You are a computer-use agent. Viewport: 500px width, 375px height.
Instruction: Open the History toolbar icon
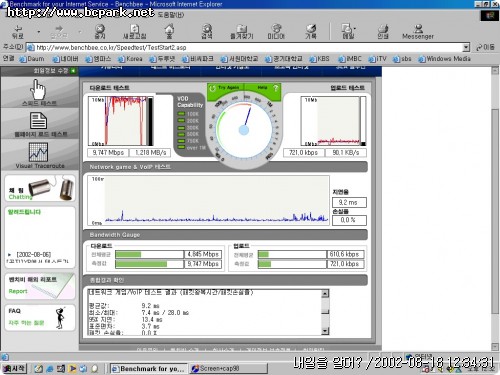click(x=311, y=32)
